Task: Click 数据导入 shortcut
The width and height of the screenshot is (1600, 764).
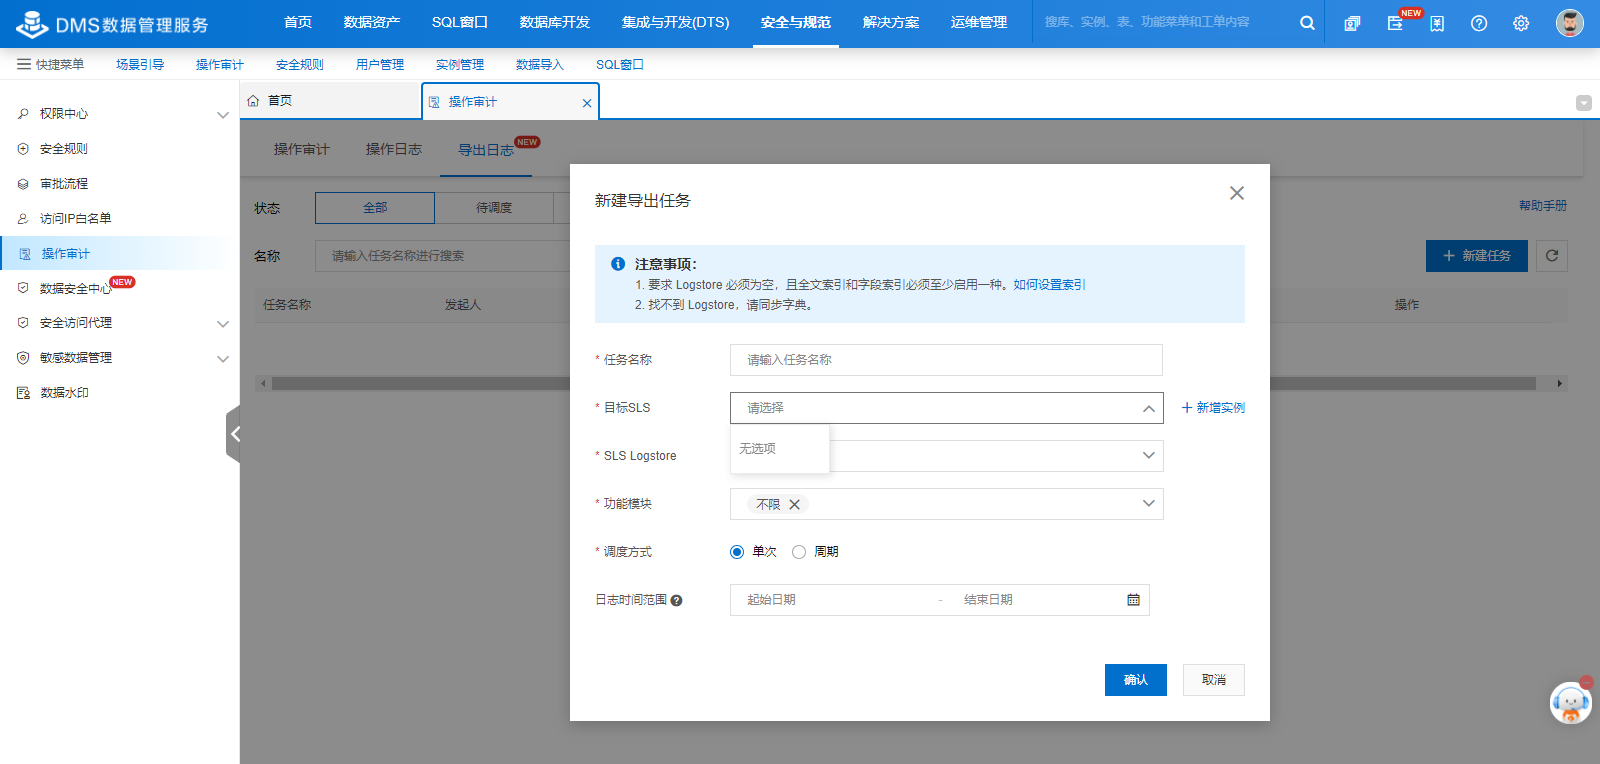Action: [x=540, y=65]
